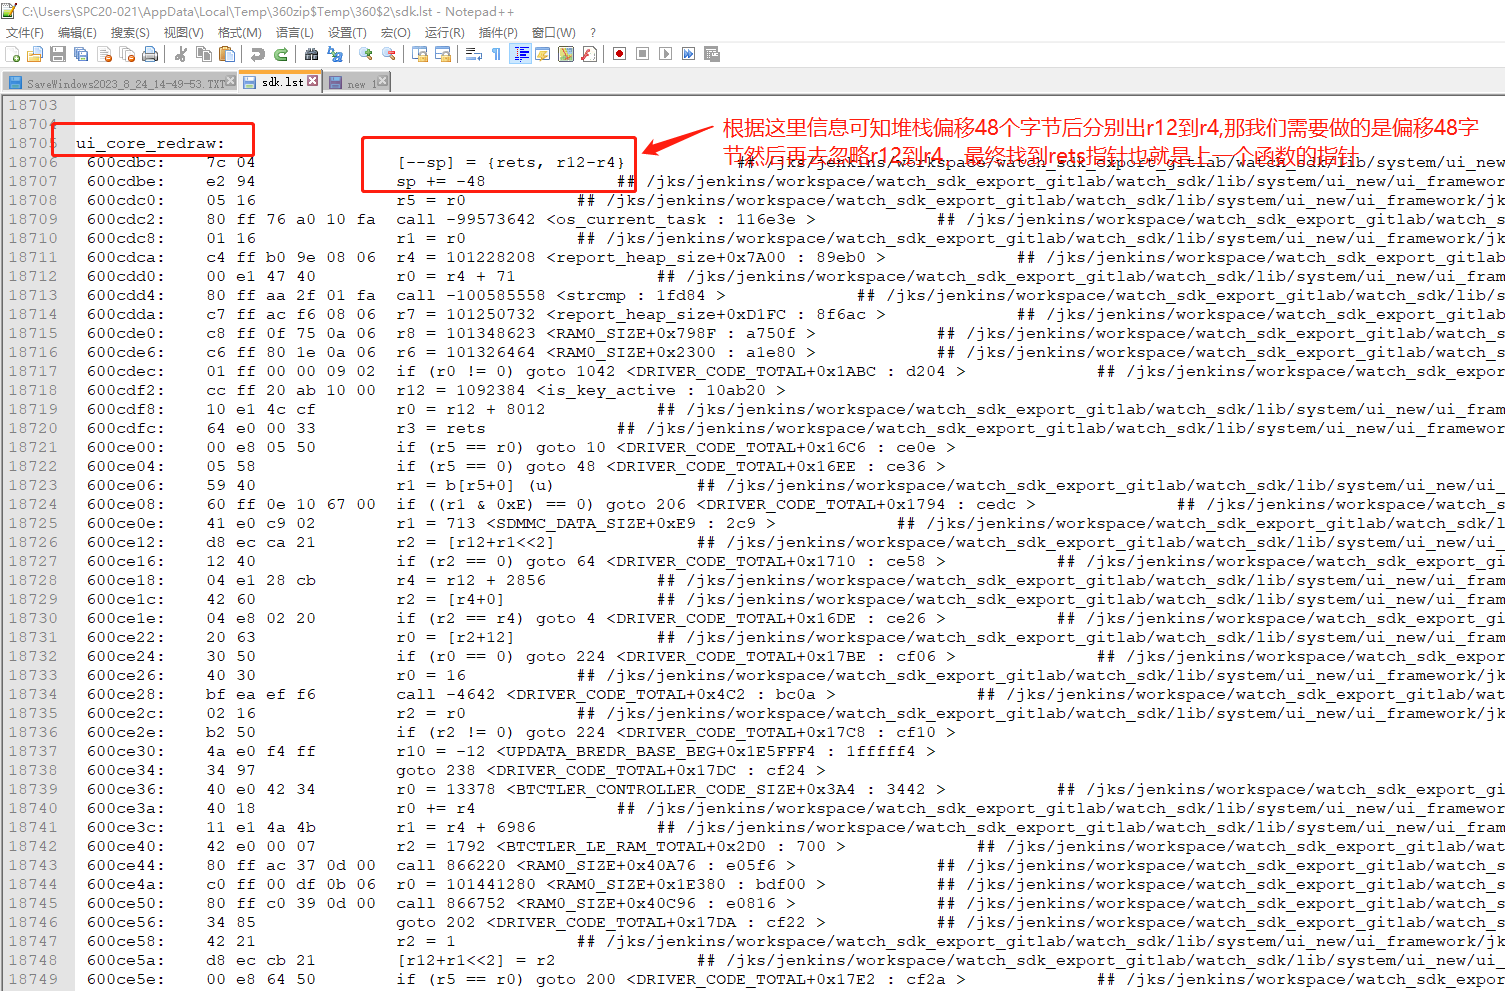Cut selection with the scissors icon
1505x991 pixels.
point(181,54)
